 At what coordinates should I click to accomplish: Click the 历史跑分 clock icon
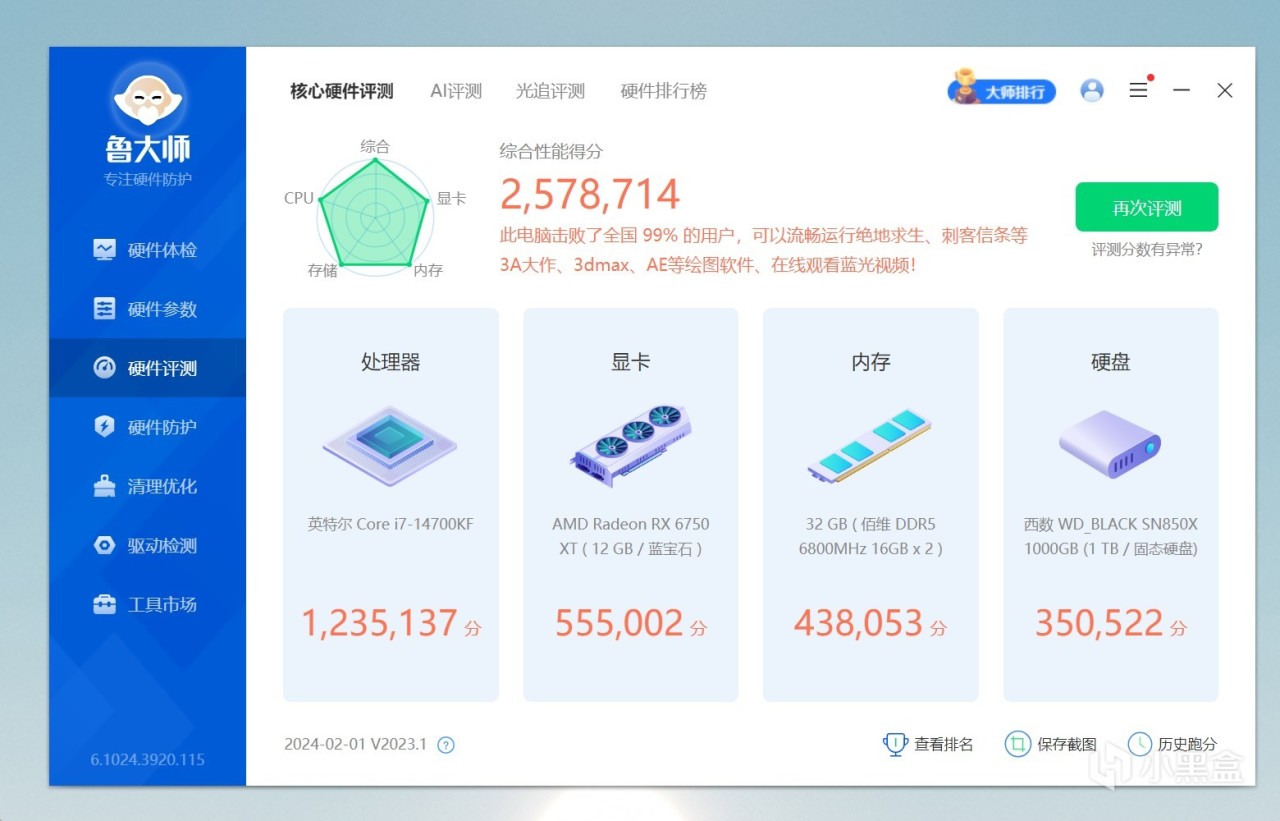point(1140,744)
